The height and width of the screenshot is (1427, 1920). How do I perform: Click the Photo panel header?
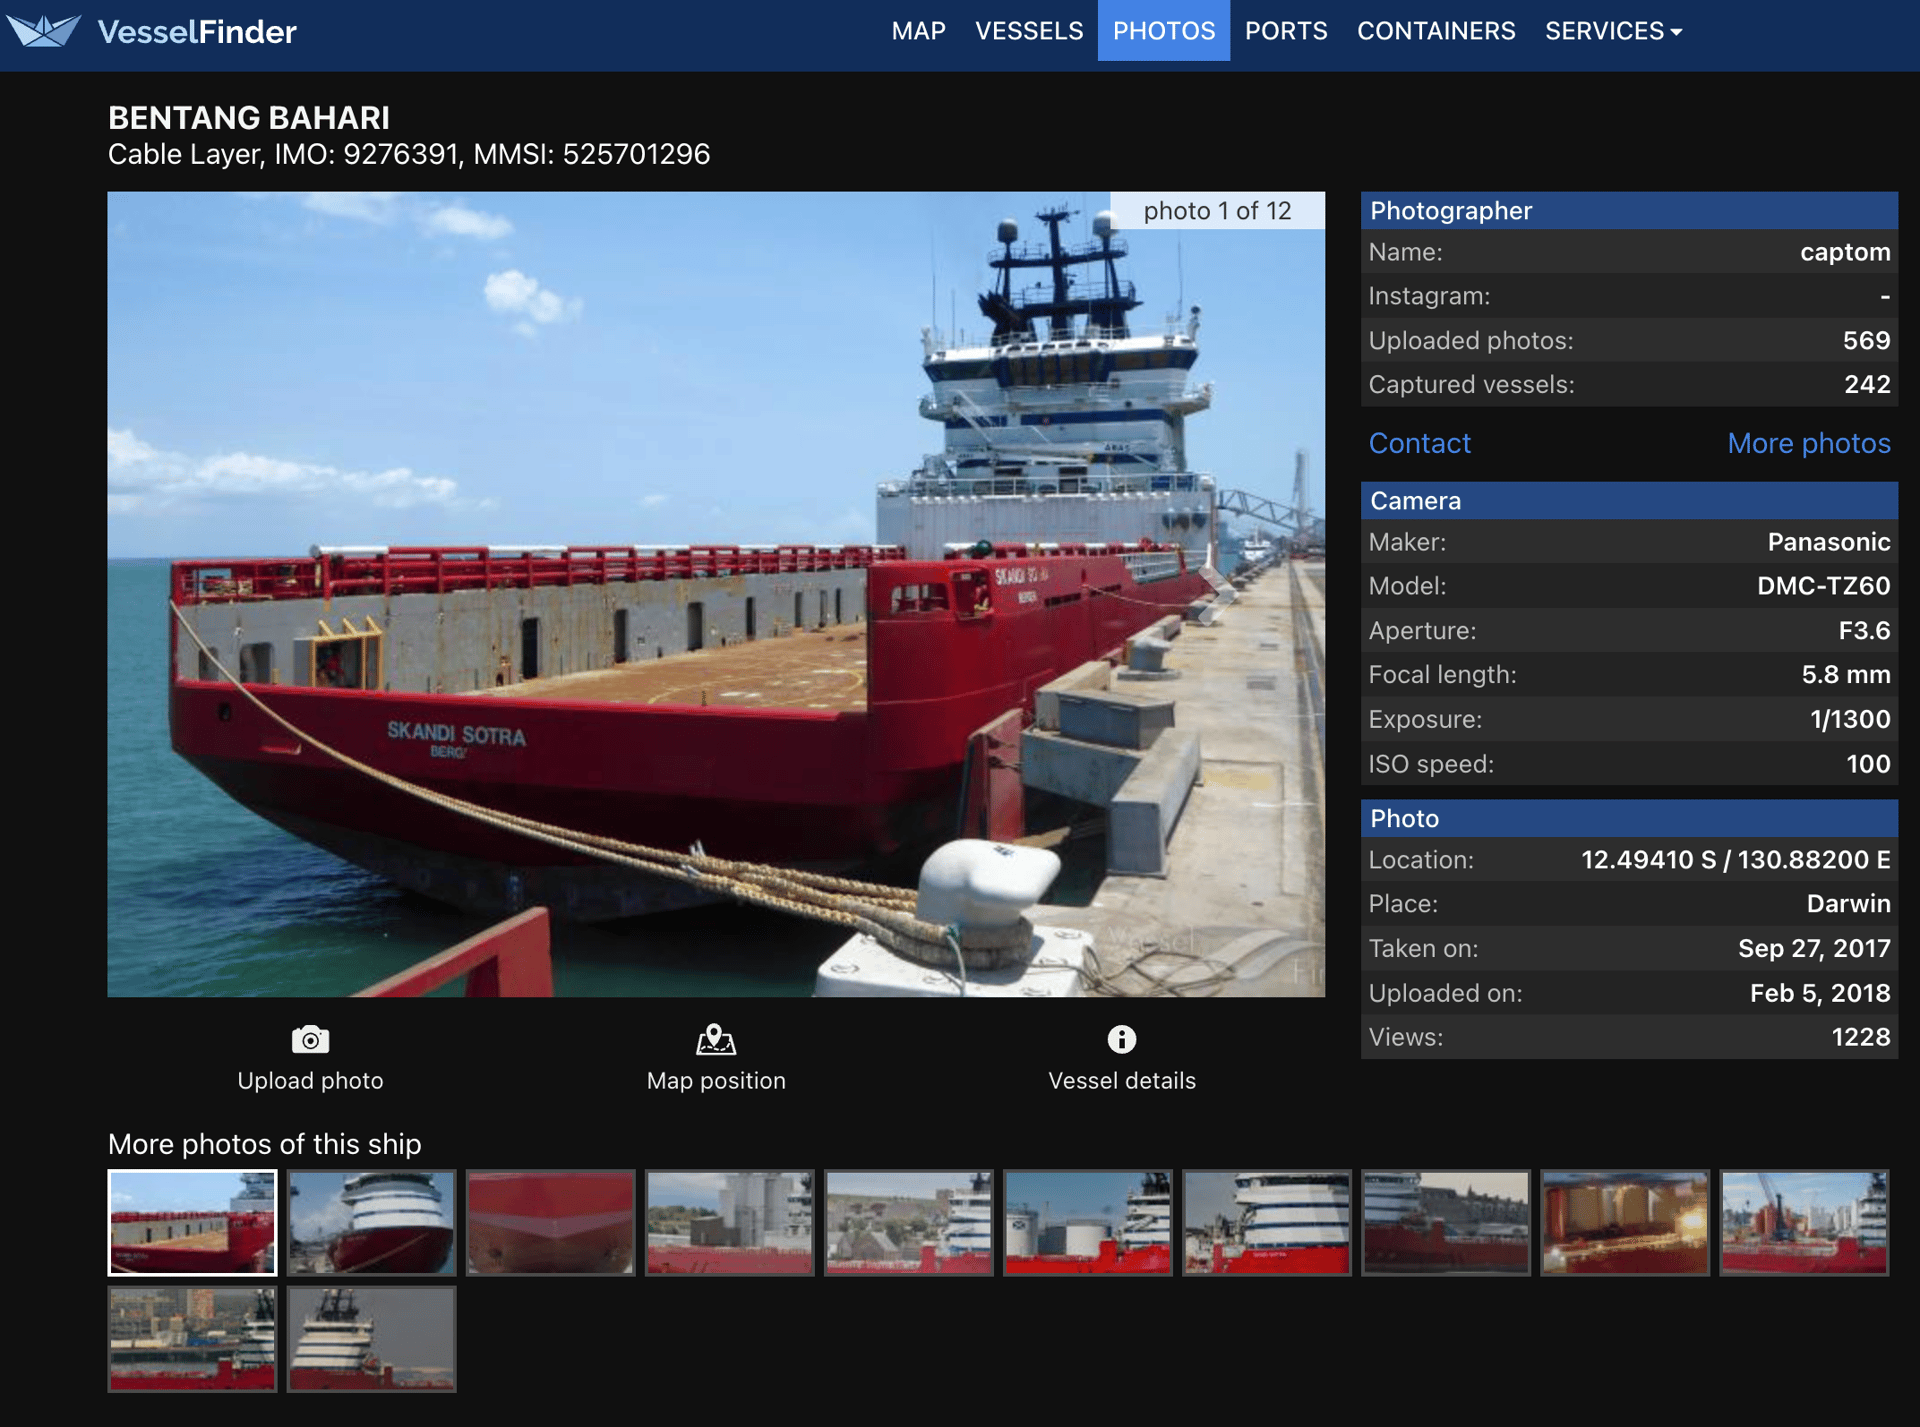pos(1629,819)
